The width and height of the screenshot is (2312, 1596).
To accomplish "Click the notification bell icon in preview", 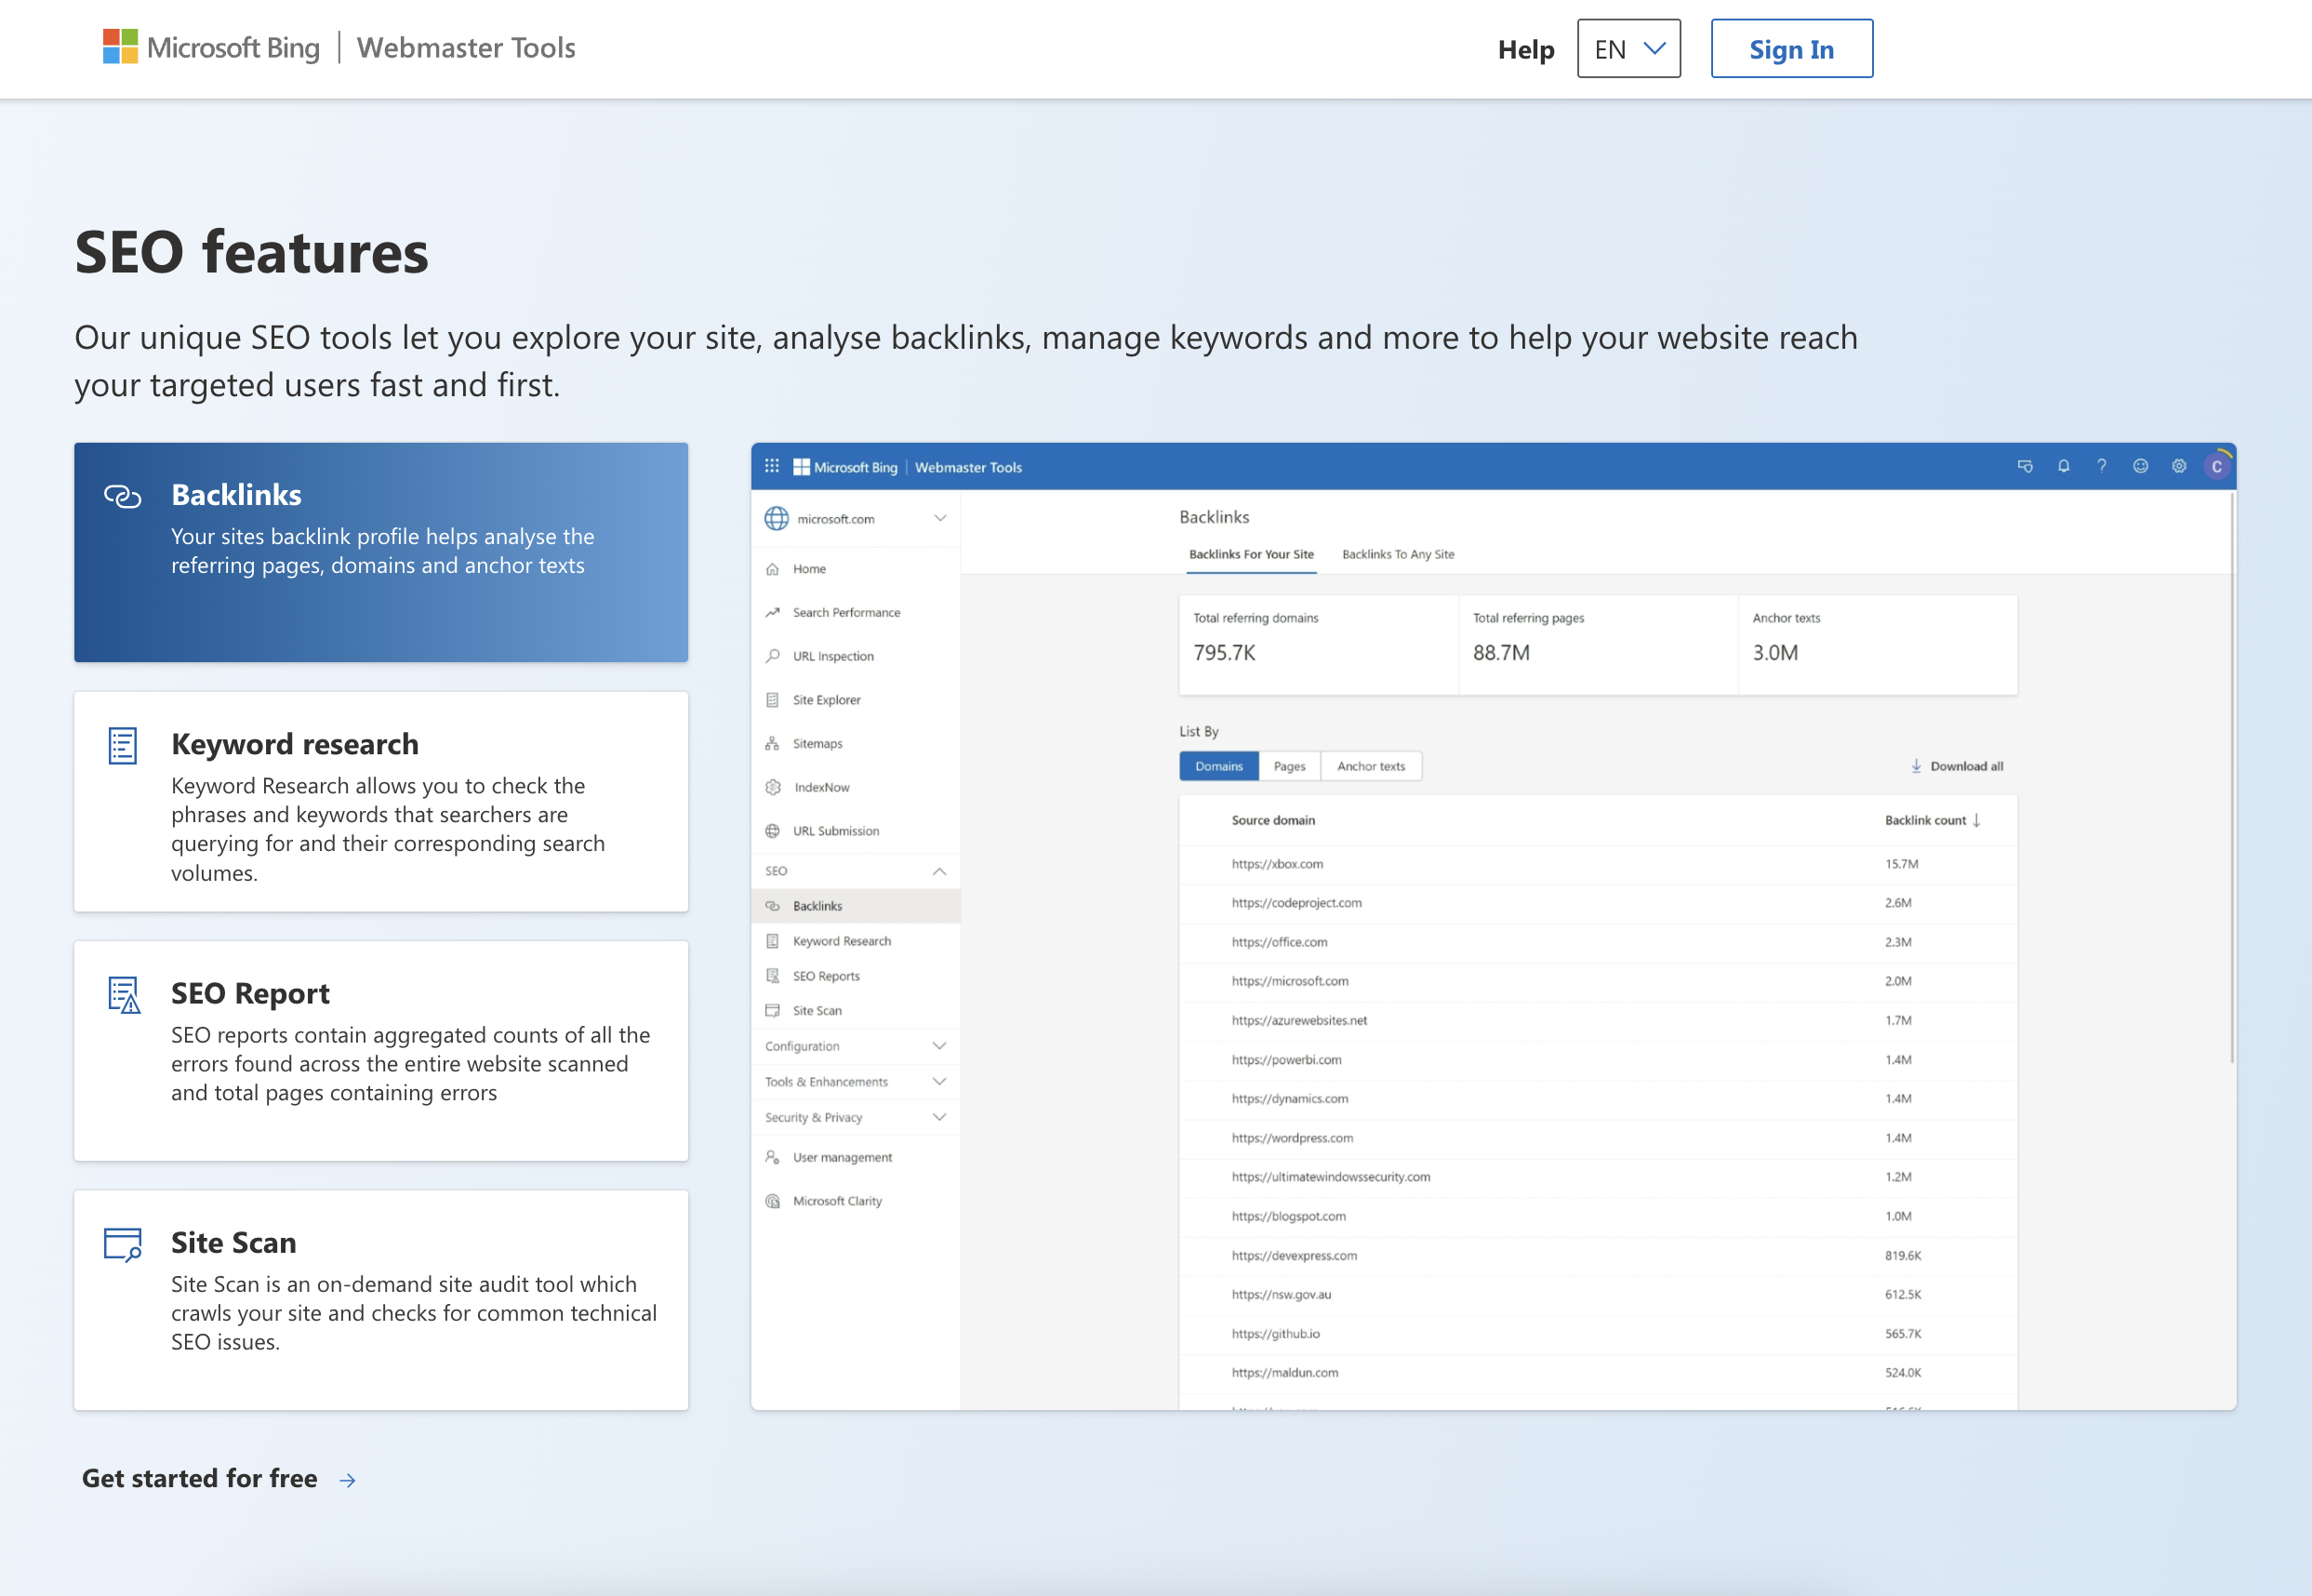I will click(x=2063, y=466).
